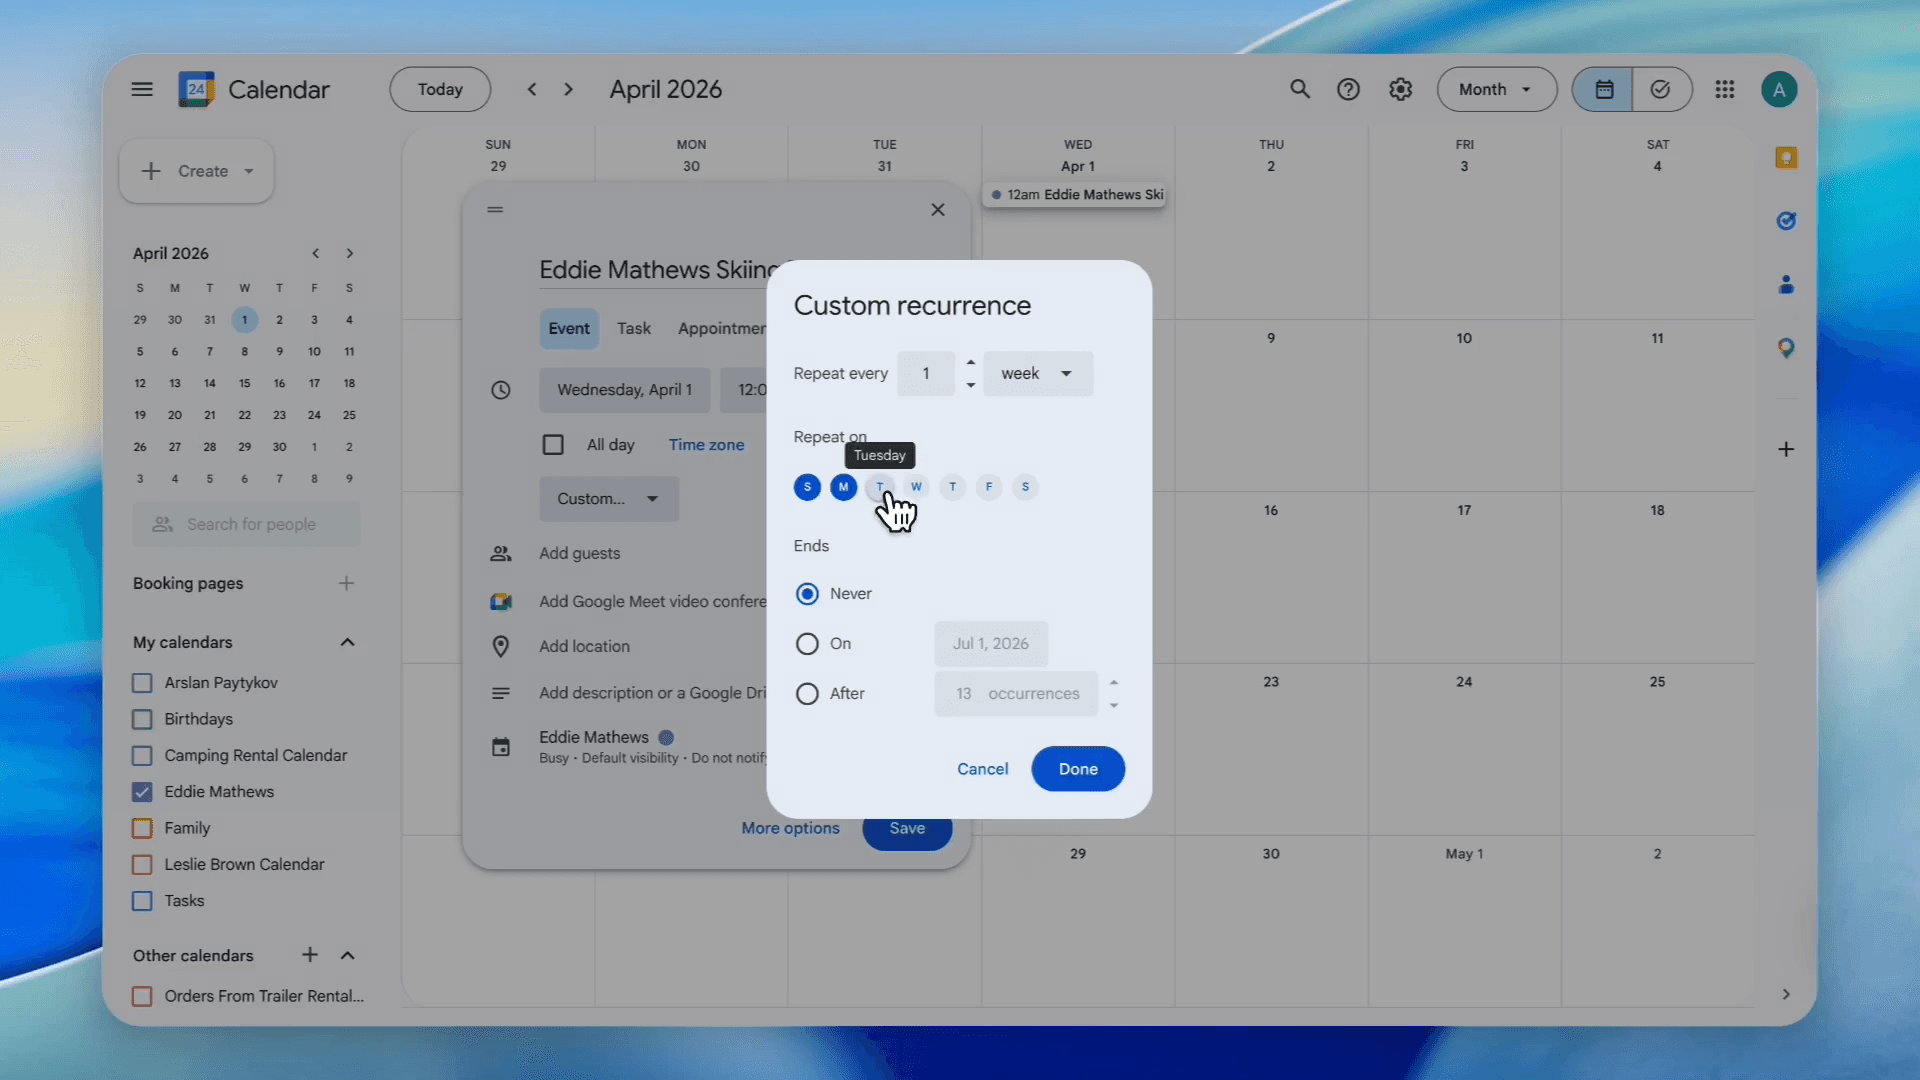The width and height of the screenshot is (1920, 1080).
Task: Open the week frequency dropdown
Action: pyautogui.click(x=1038, y=374)
